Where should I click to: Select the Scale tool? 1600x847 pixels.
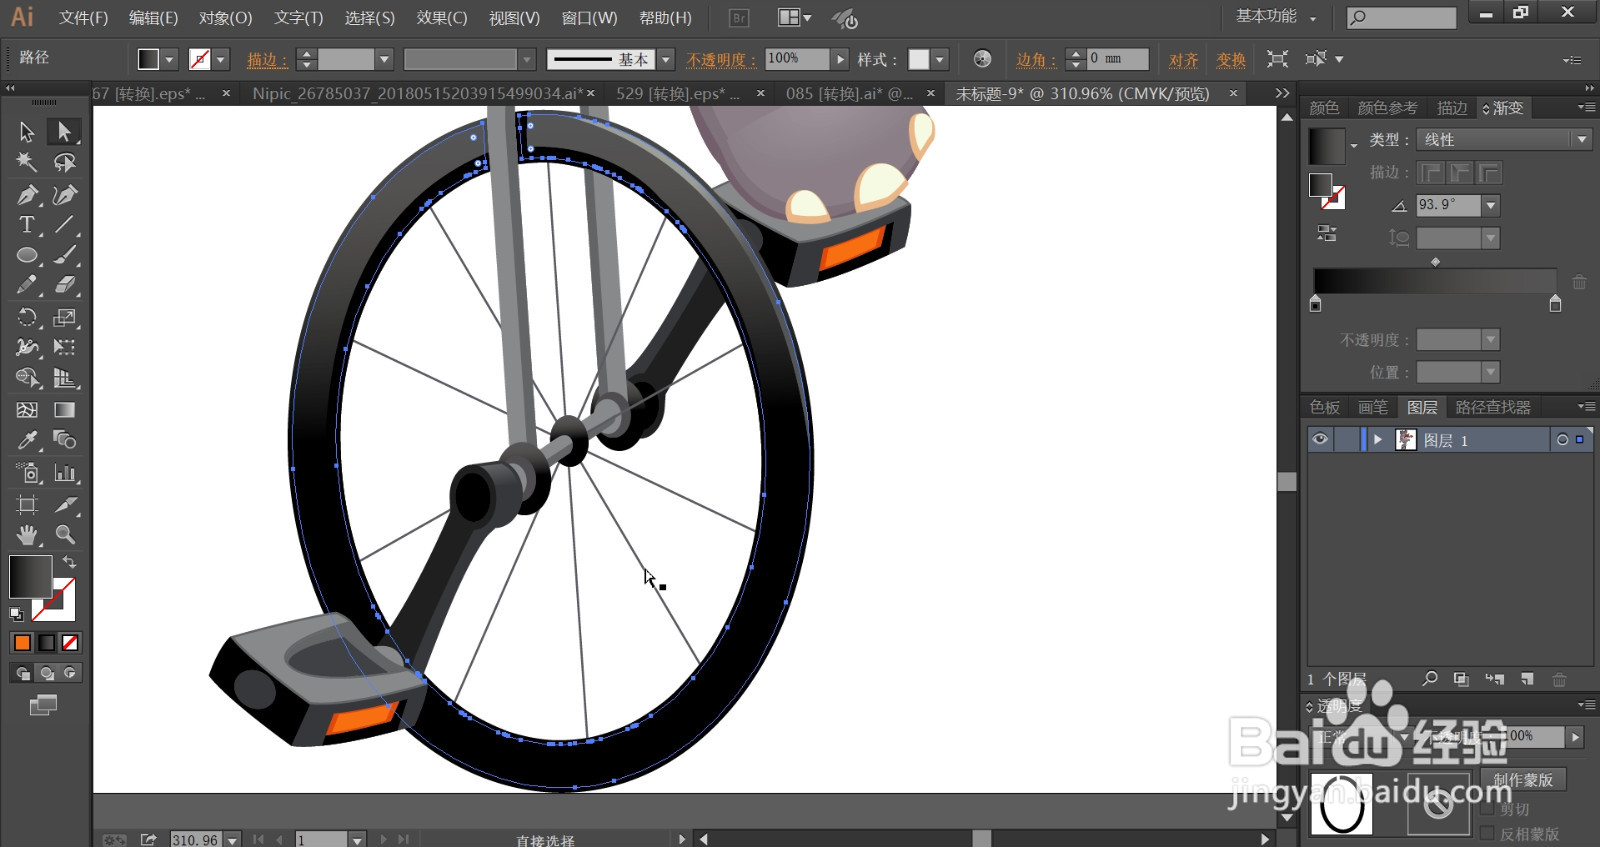coord(65,317)
